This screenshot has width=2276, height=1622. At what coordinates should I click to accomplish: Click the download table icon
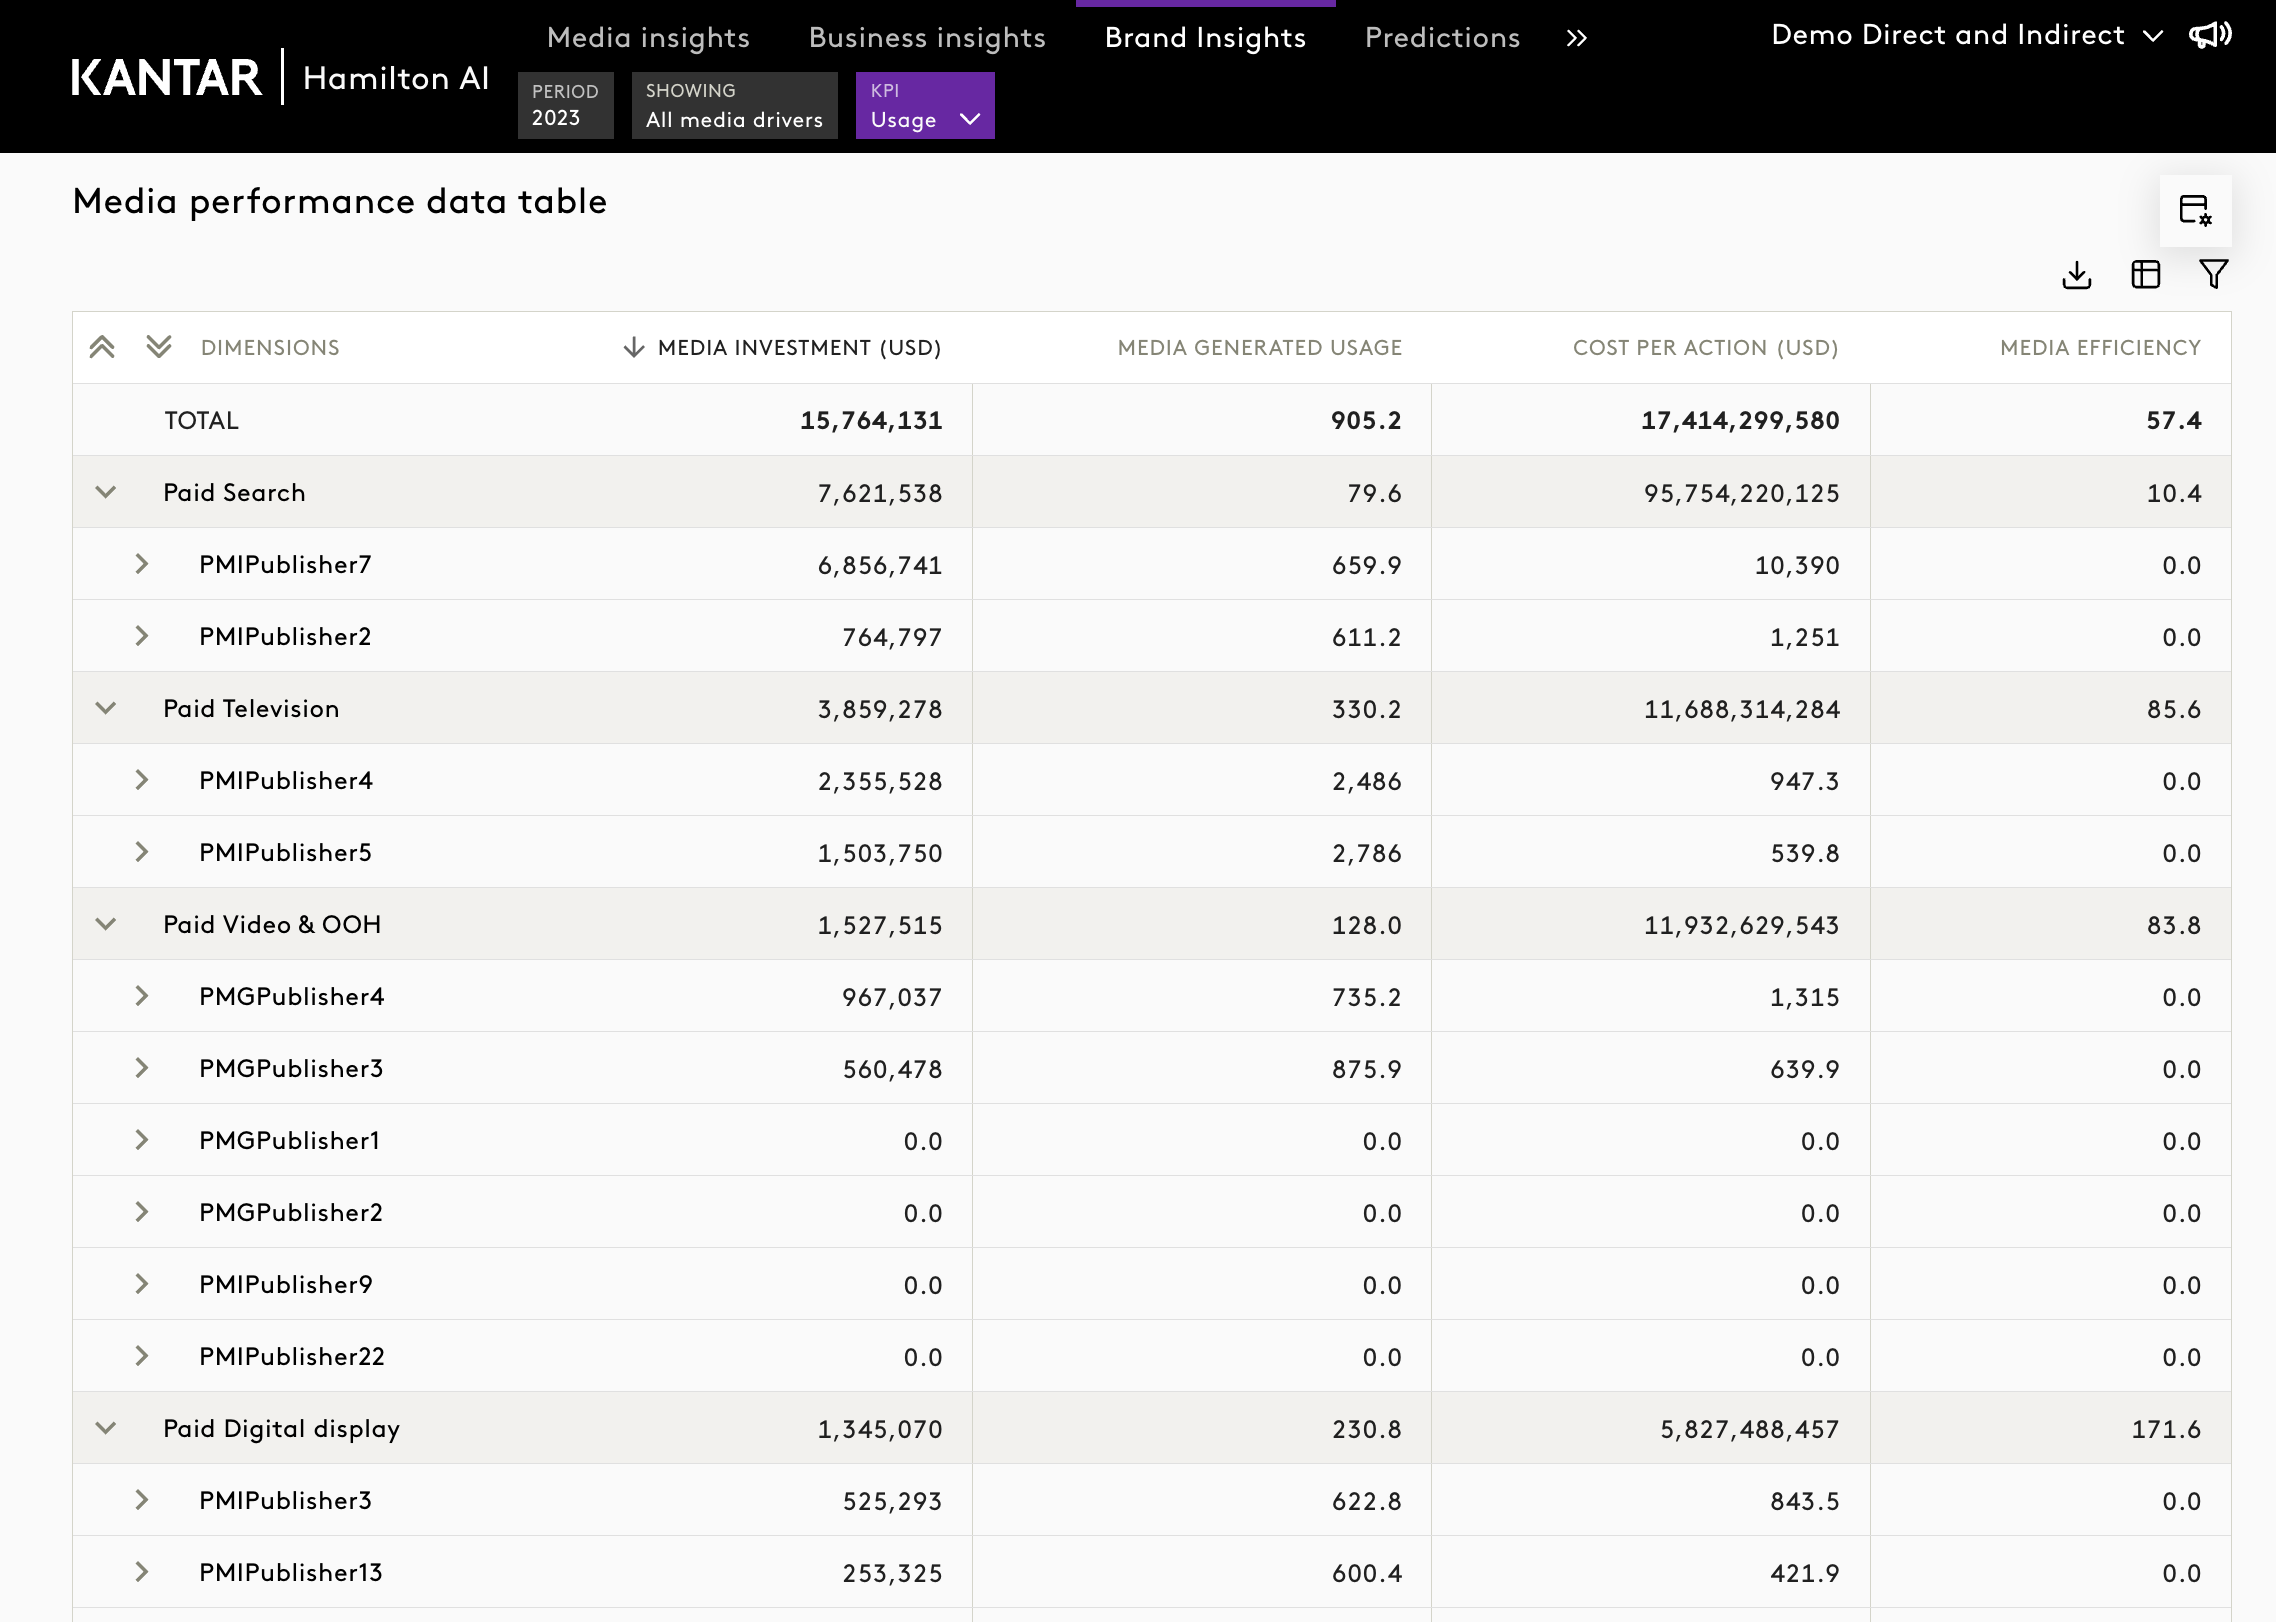(2077, 275)
